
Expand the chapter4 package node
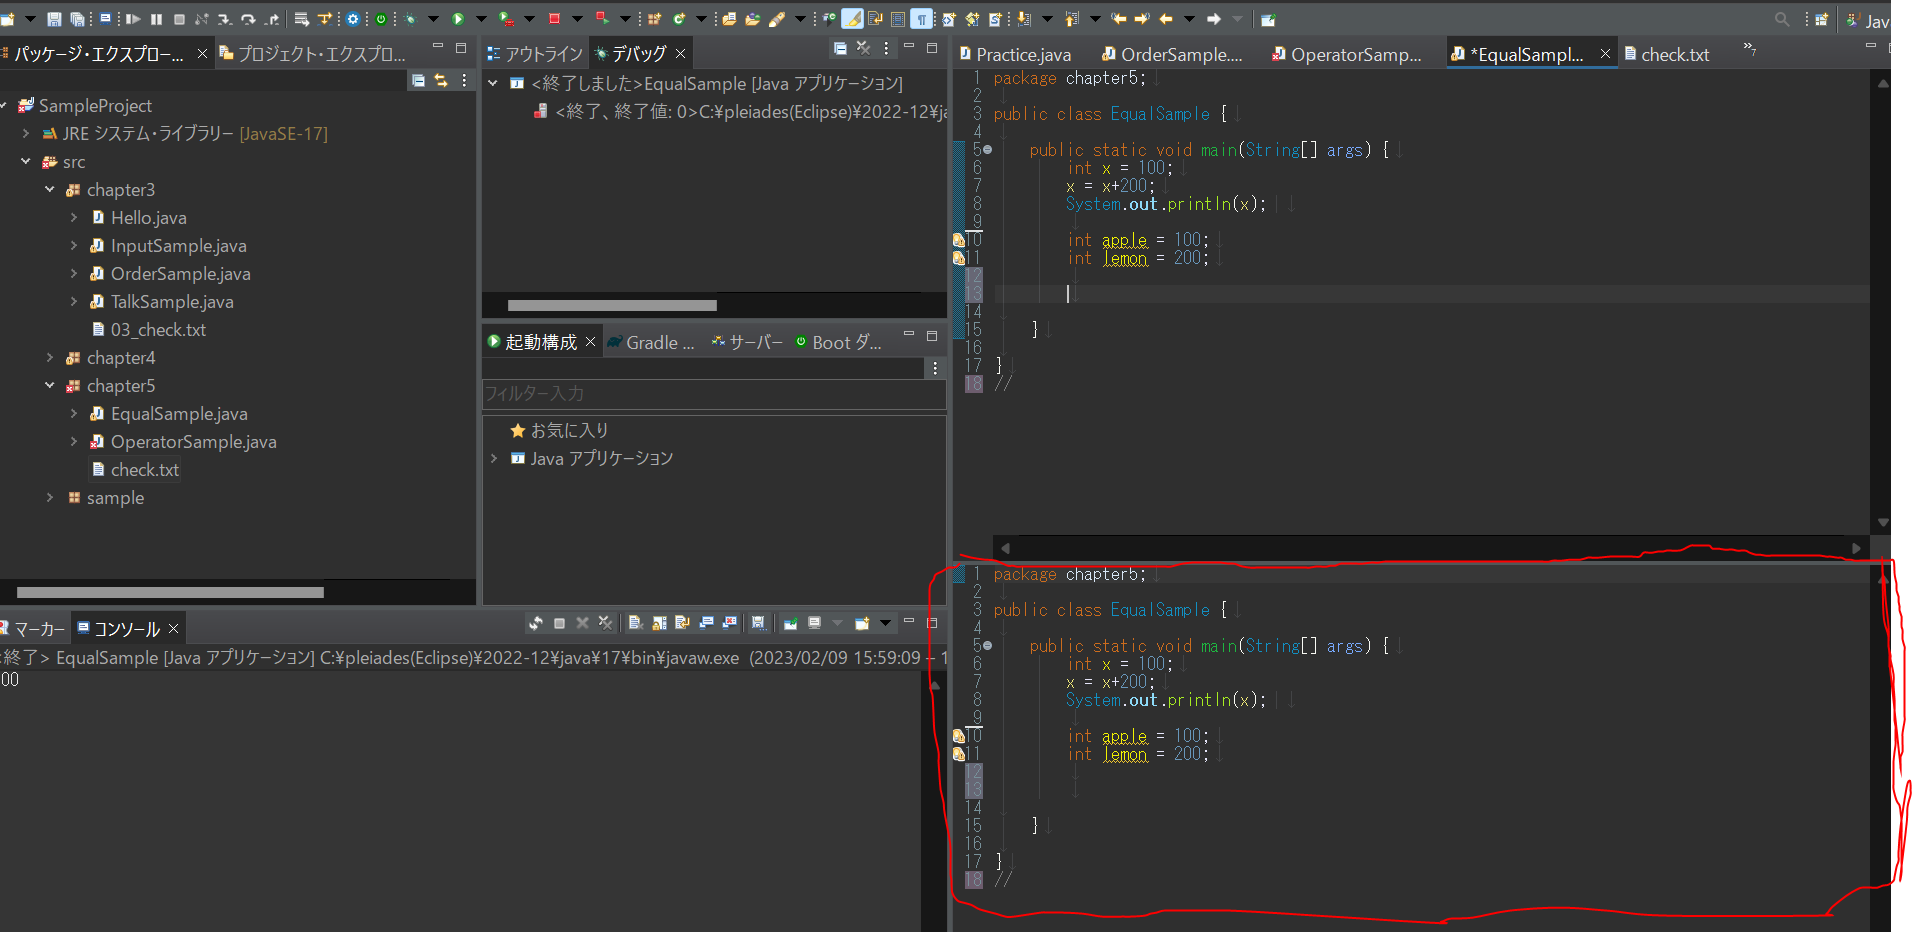pyautogui.click(x=49, y=357)
